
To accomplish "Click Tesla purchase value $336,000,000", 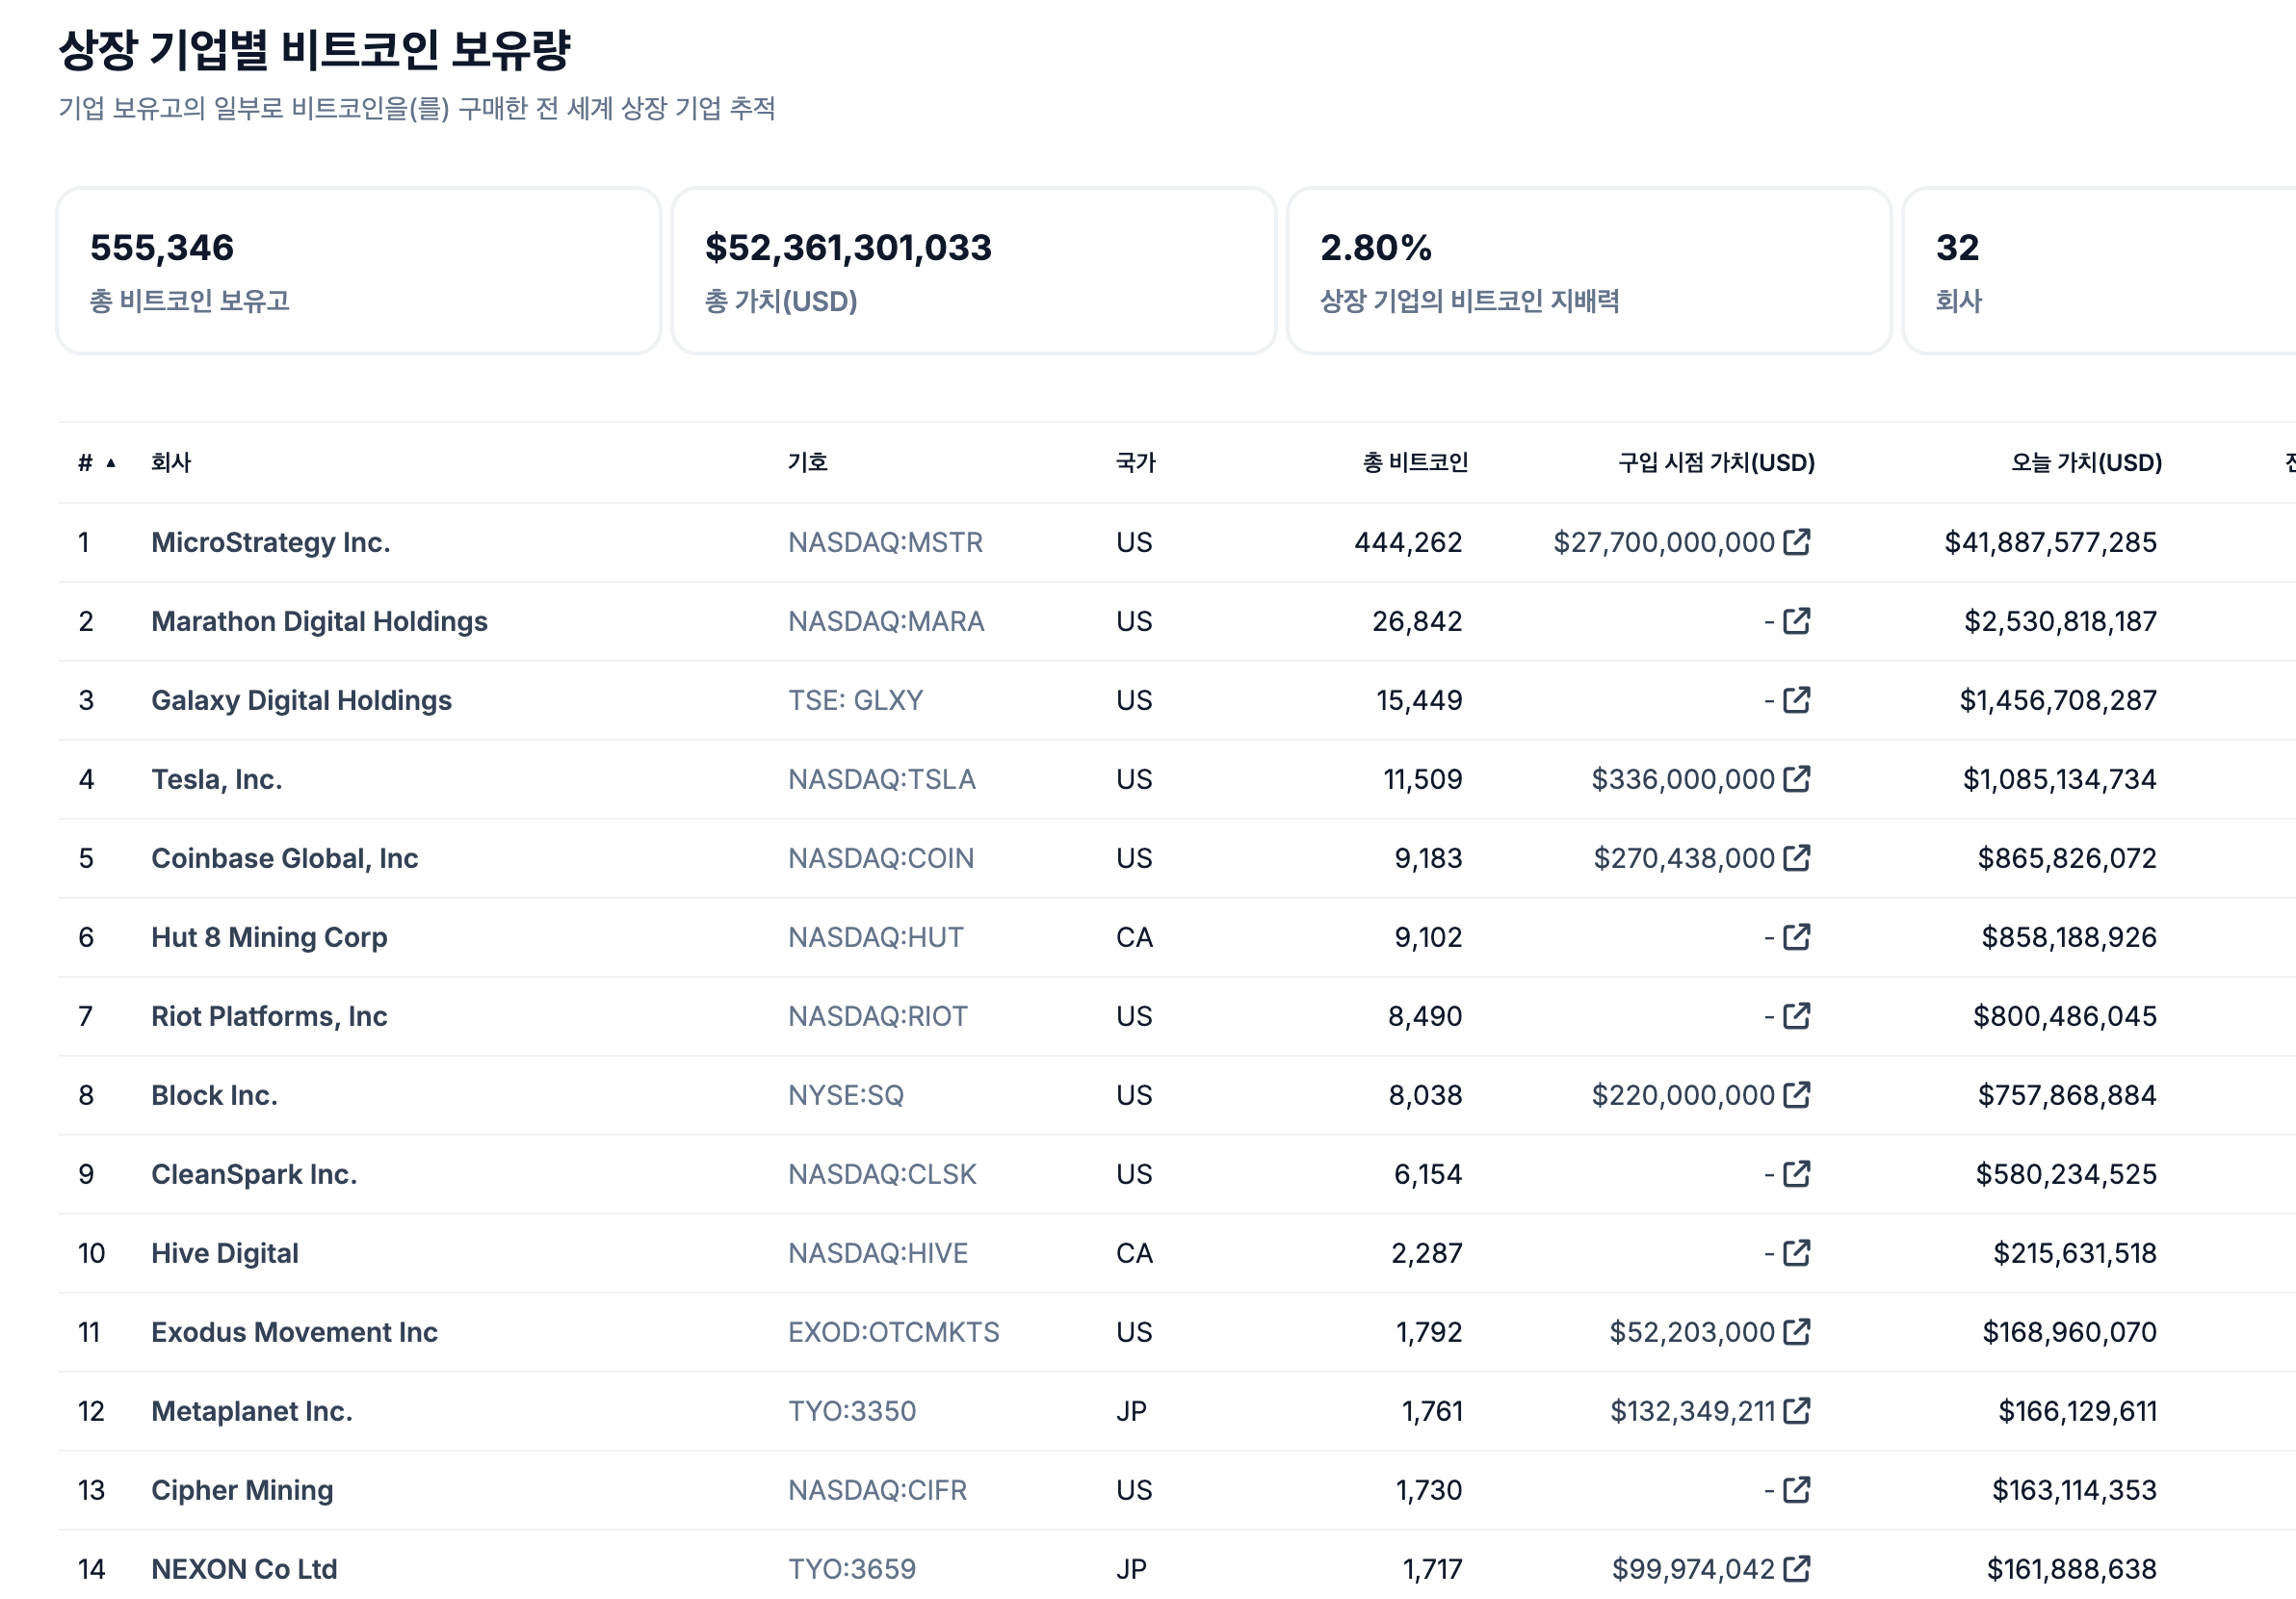I will 1683,779.
